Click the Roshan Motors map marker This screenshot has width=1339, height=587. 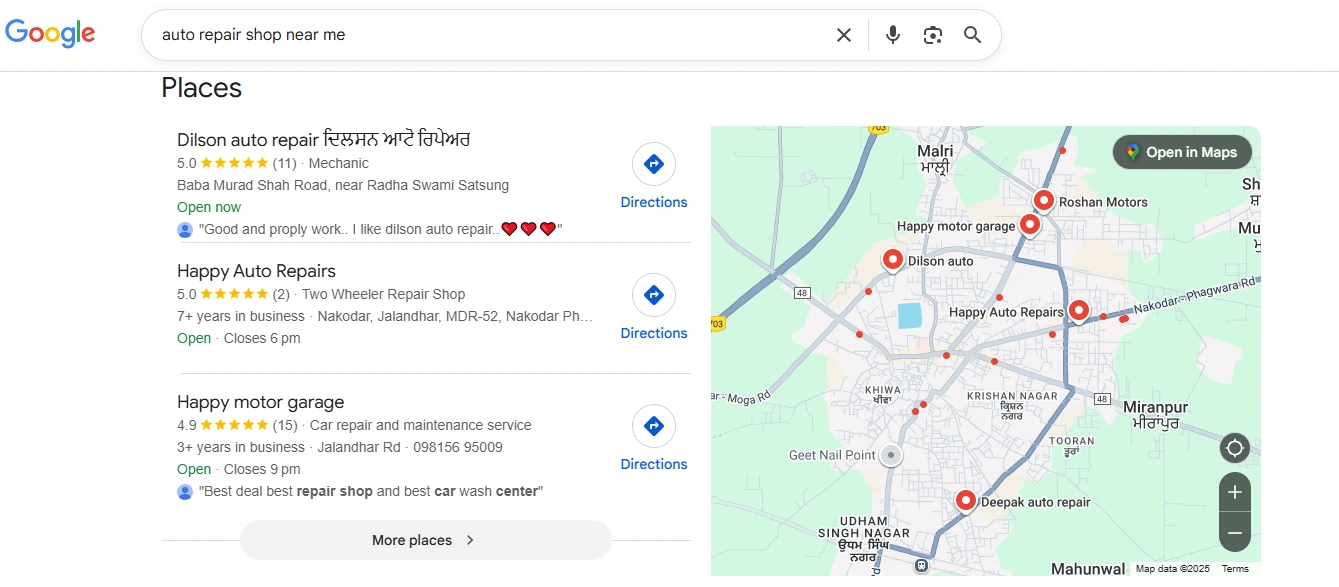(x=1043, y=199)
